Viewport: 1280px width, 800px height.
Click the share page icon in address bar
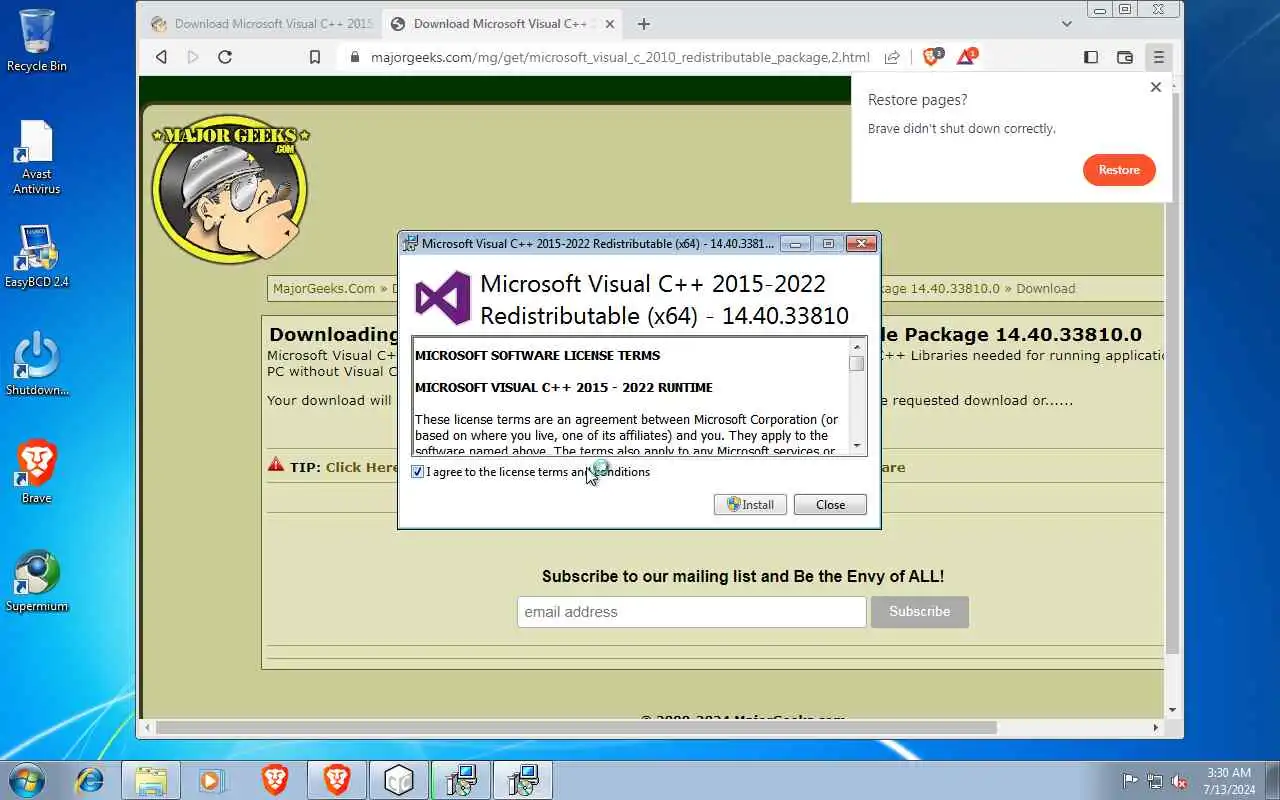pyautogui.click(x=892, y=57)
